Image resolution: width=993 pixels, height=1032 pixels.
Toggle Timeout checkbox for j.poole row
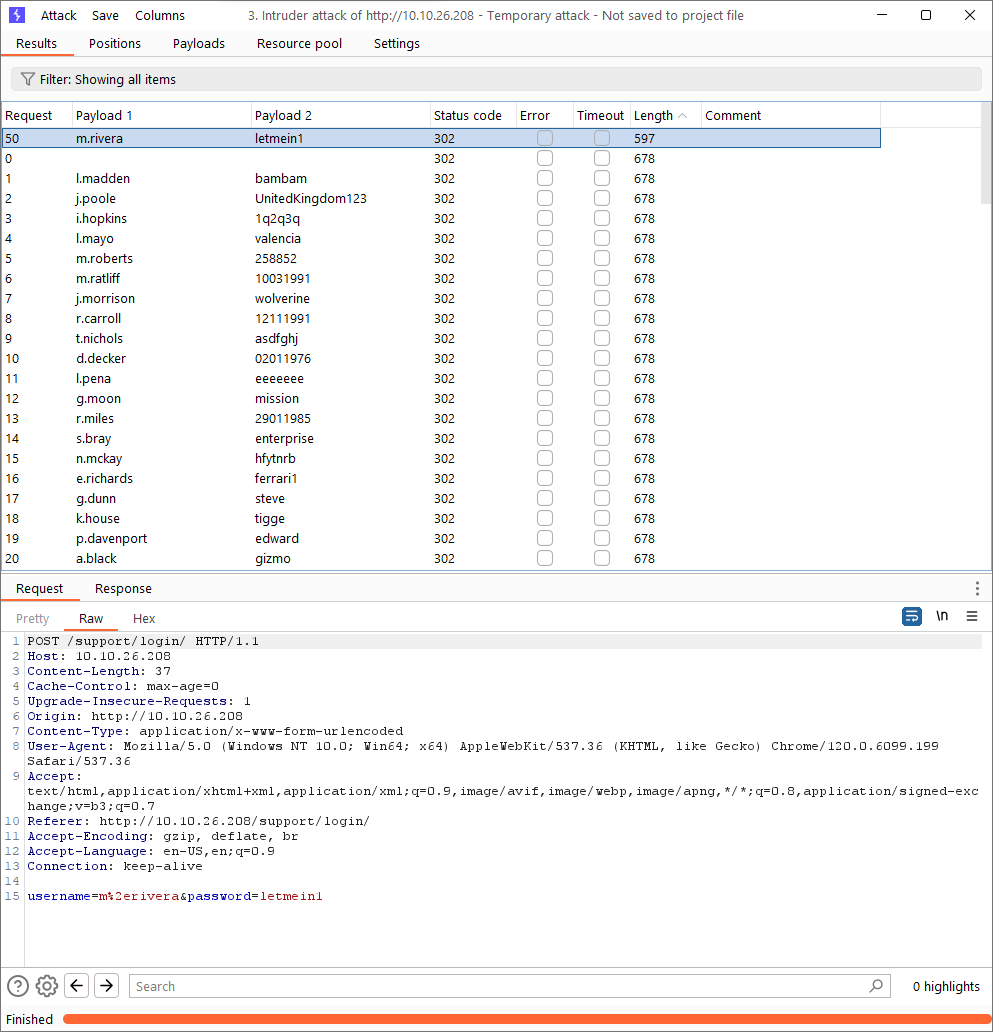601,198
